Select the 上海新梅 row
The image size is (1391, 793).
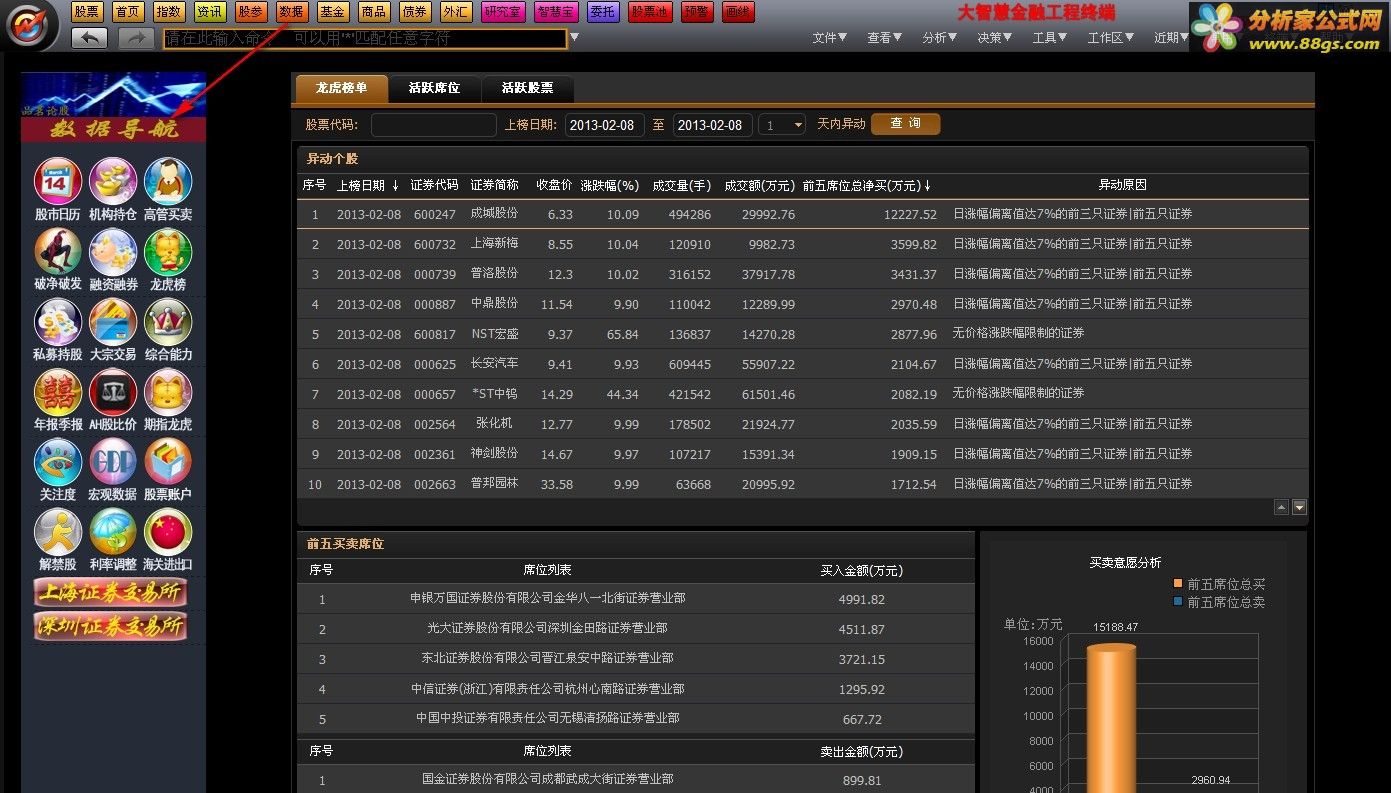click(x=802, y=244)
